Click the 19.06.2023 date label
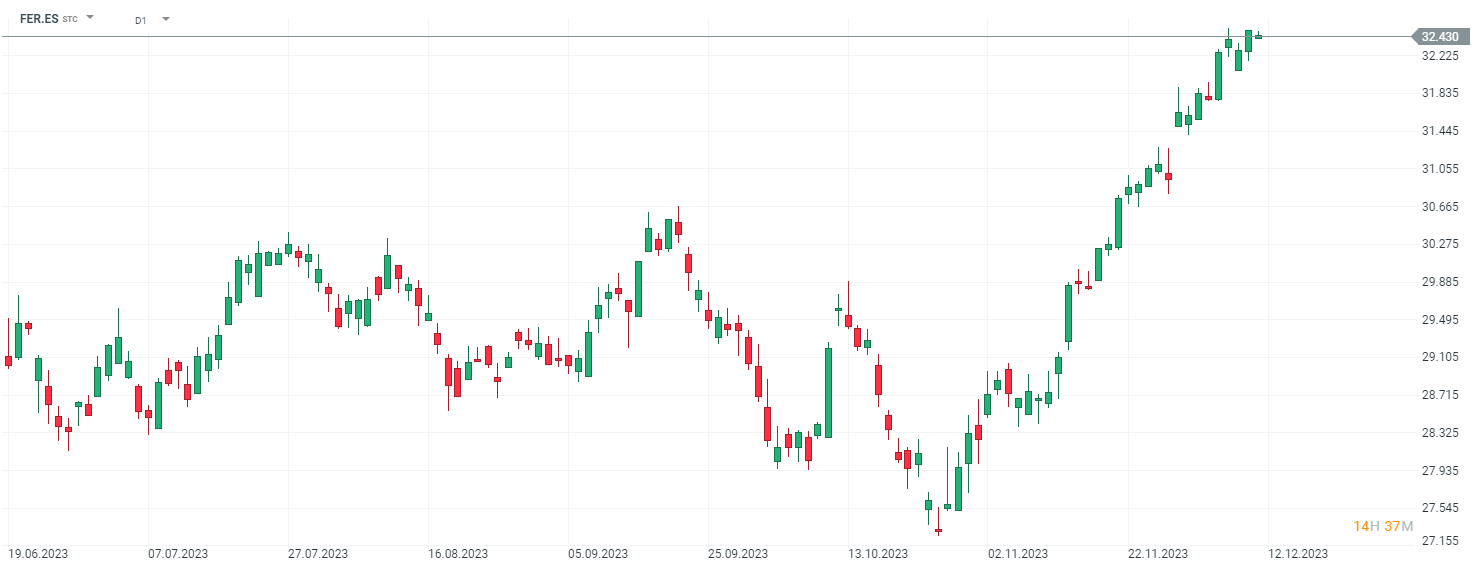Viewport: 1482px width, 571px height. 37,553
